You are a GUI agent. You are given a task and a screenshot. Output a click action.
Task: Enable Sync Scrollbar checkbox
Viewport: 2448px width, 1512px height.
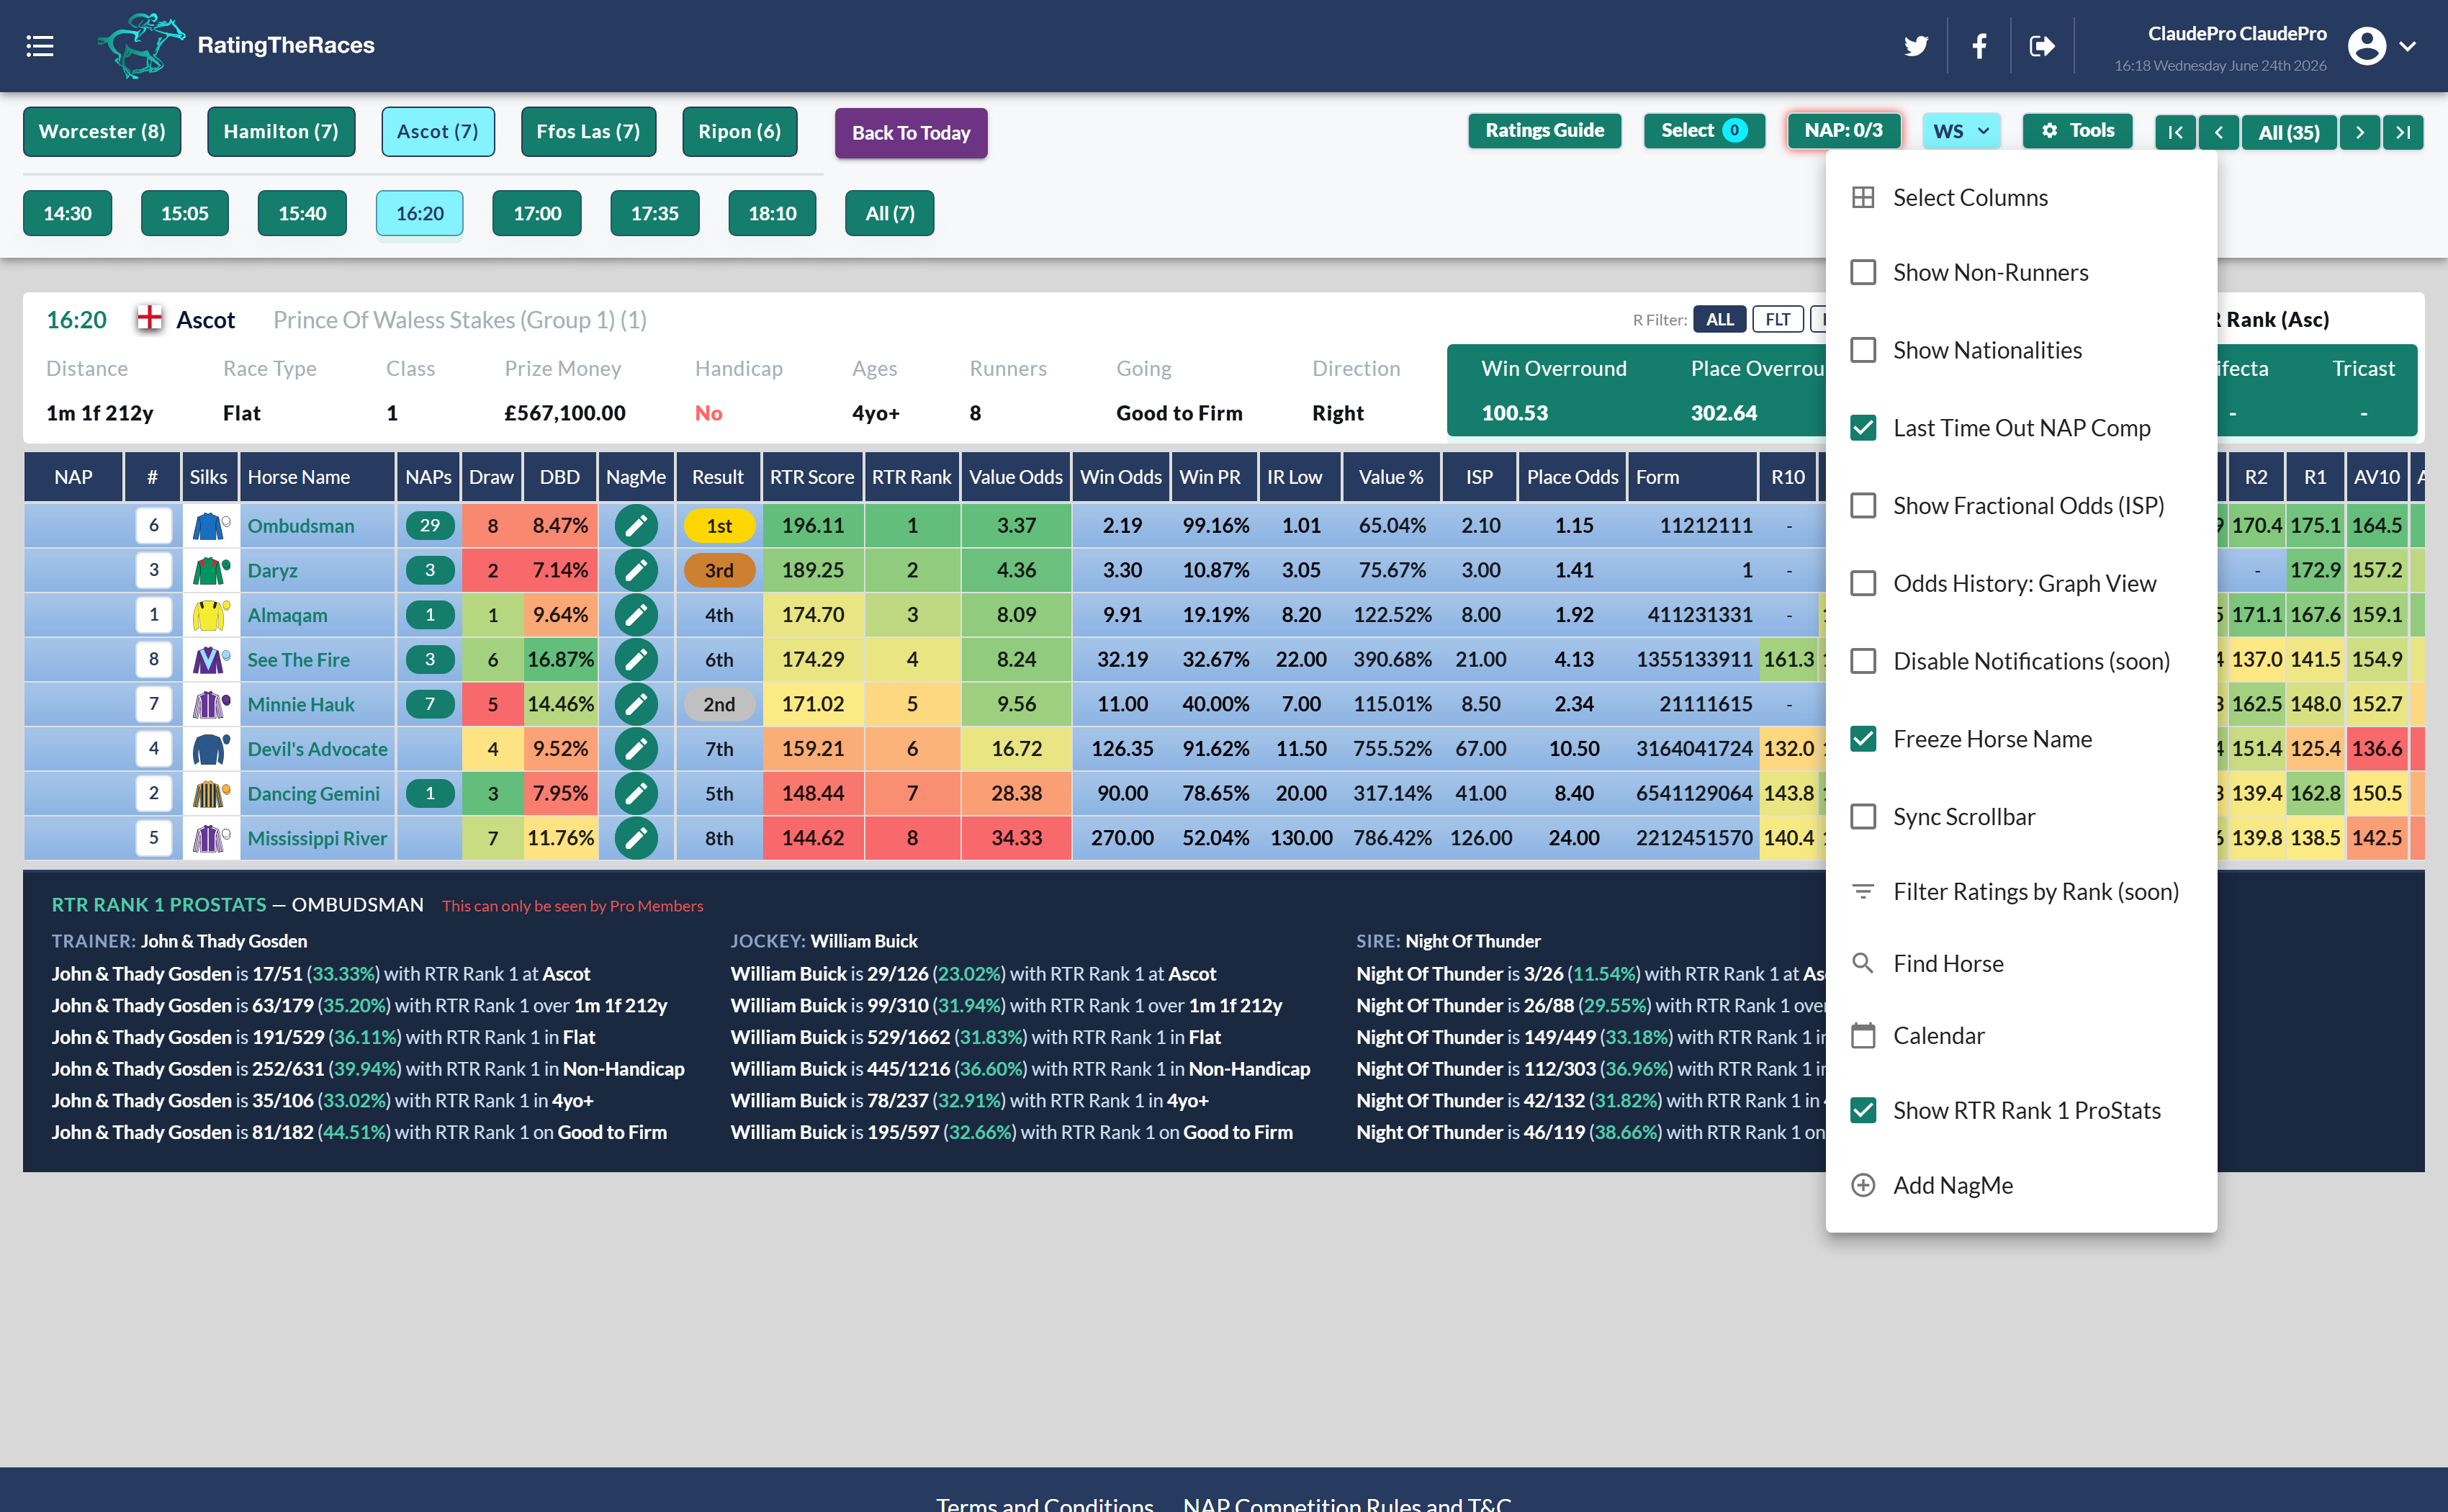[x=1862, y=816]
